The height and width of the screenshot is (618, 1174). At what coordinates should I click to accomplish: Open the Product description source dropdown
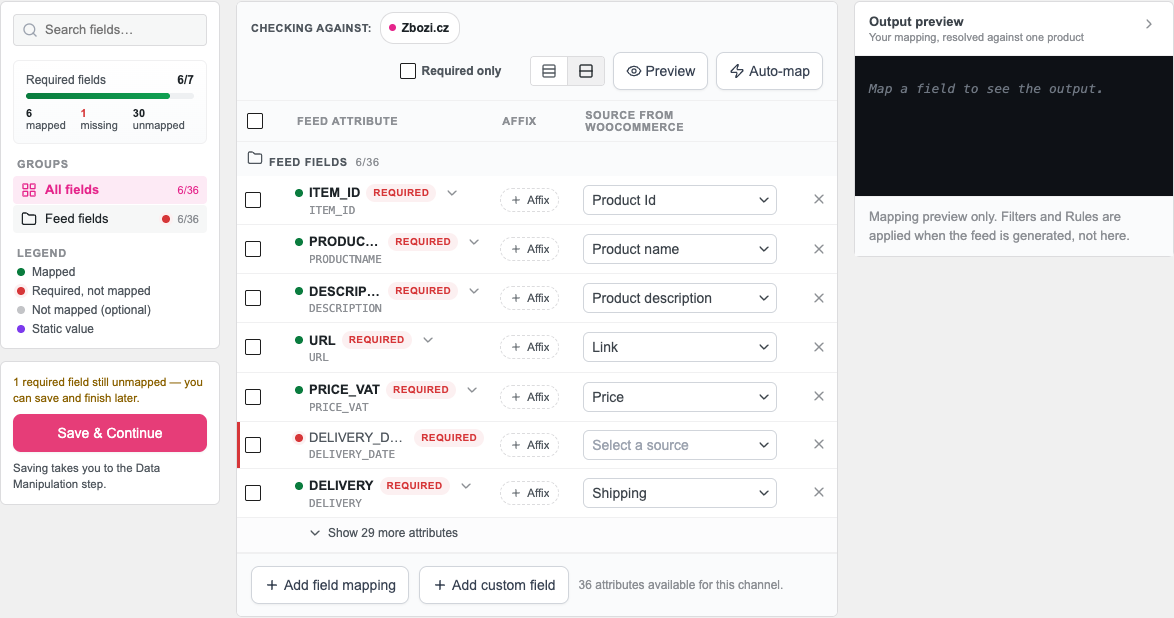680,298
